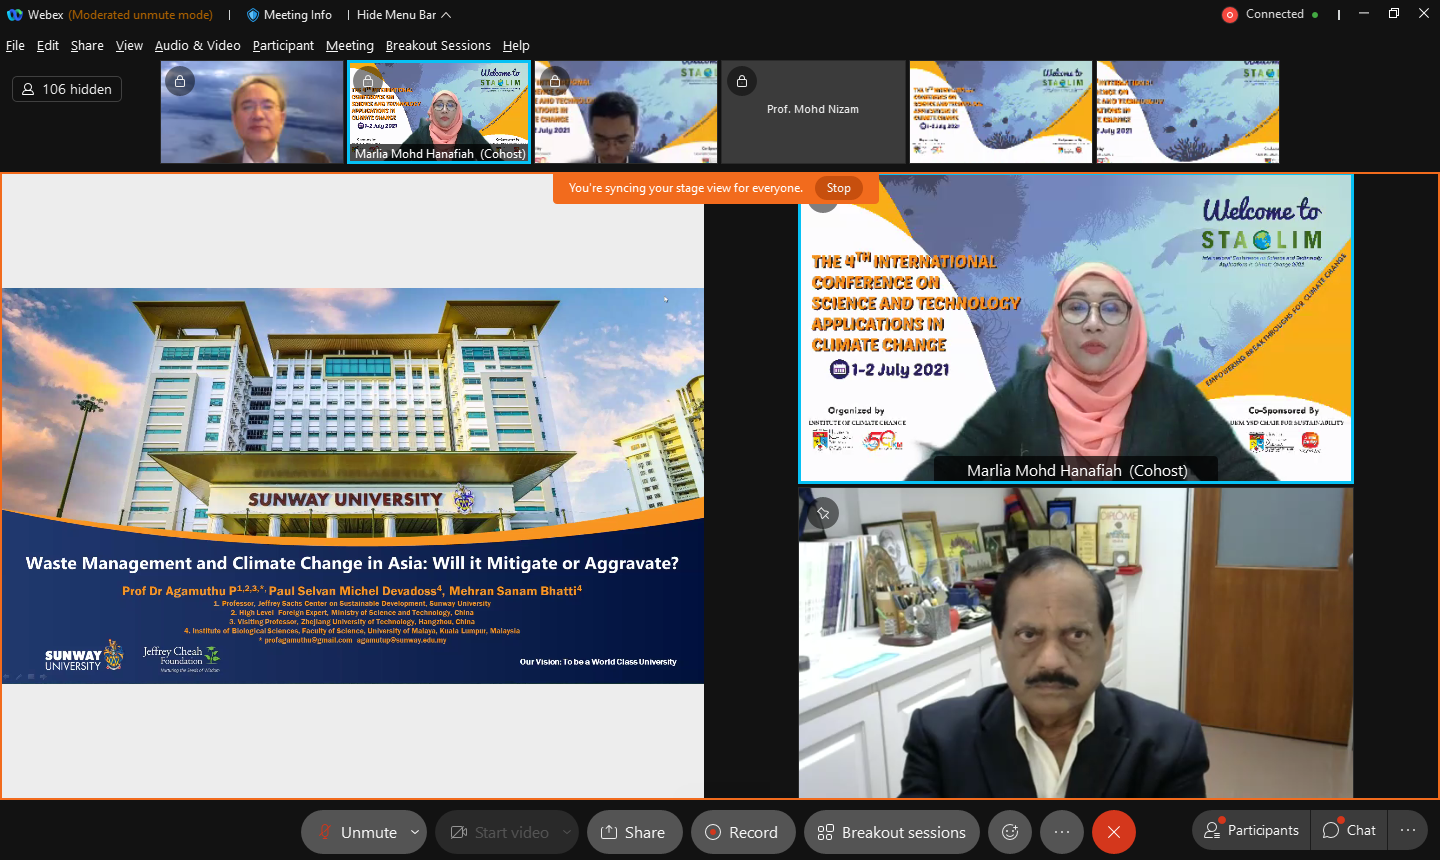Screen dimensions: 1440x860
Task: Stop syncing stage view for everyone
Action: point(838,188)
